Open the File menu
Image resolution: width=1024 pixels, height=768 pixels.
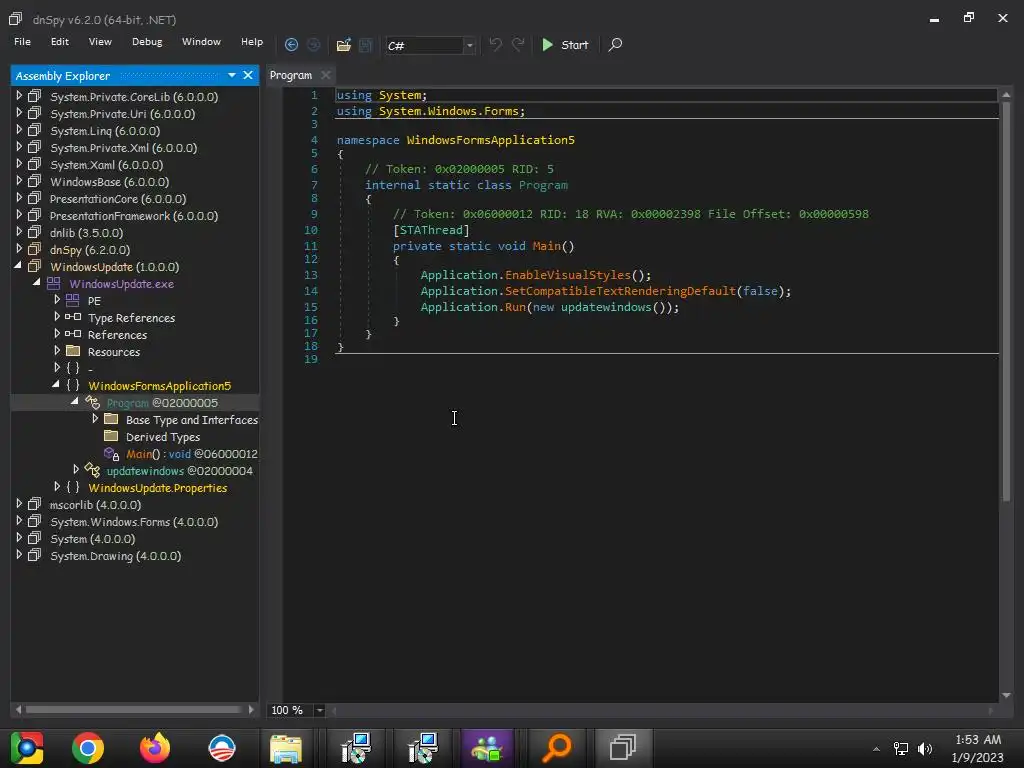coord(22,41)
